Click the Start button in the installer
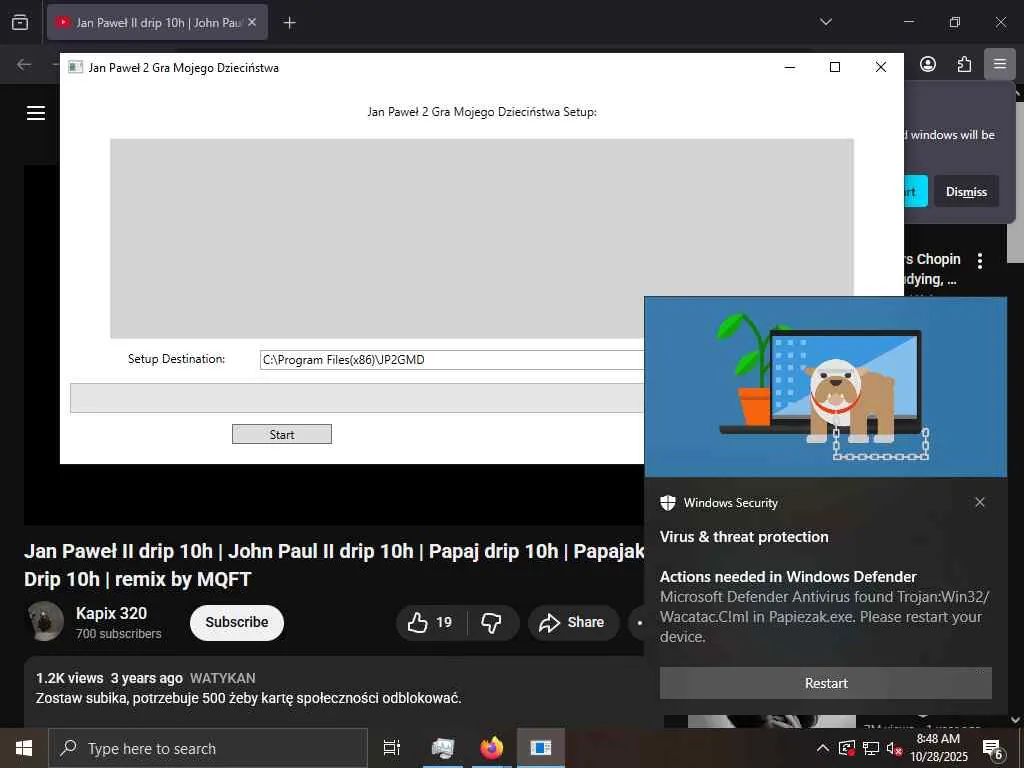 click(x=281, y=434)
